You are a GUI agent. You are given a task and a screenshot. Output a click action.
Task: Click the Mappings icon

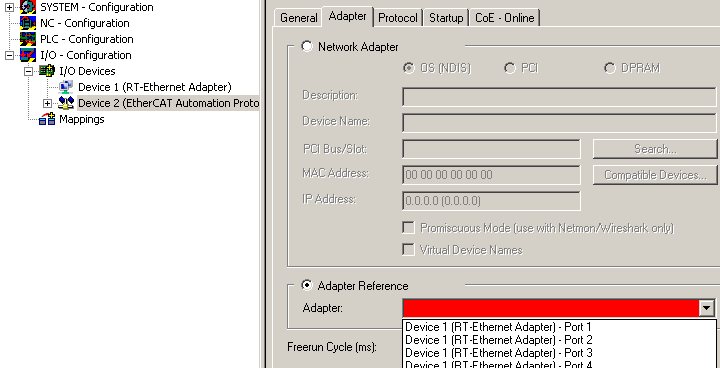[x=47, y=119]
